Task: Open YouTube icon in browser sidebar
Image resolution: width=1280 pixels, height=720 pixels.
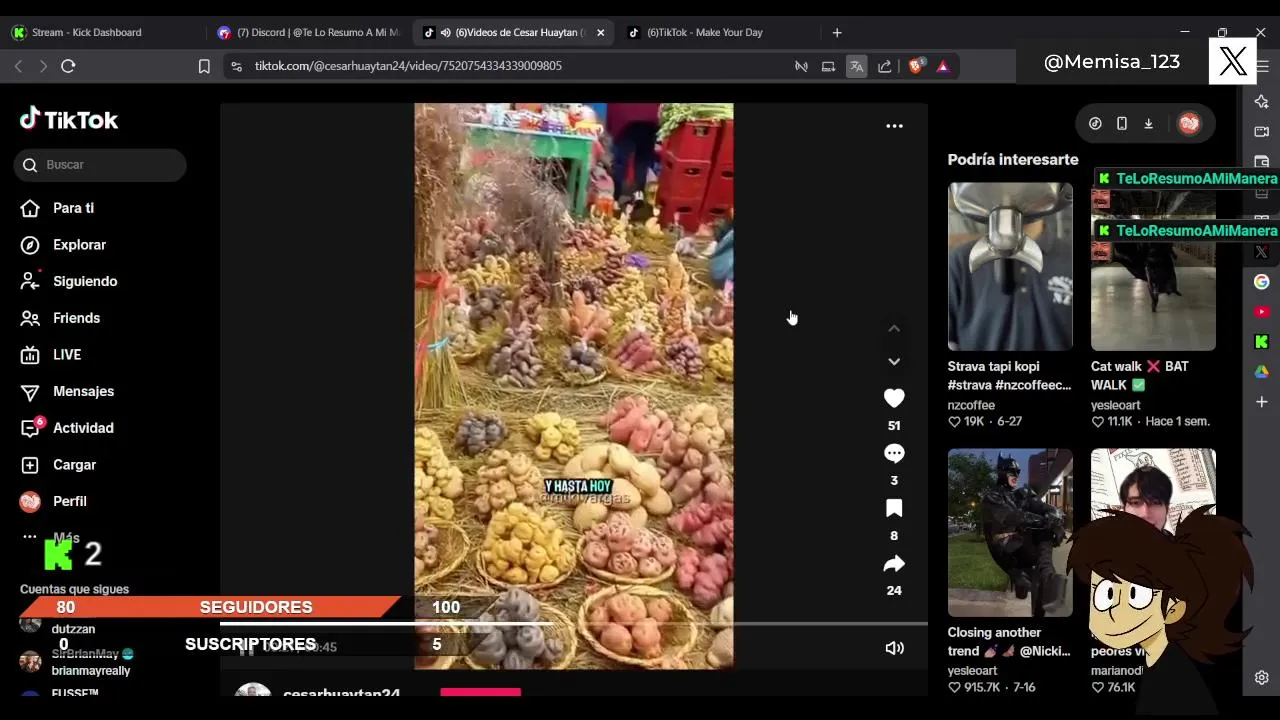Action: coord(1261,312)
